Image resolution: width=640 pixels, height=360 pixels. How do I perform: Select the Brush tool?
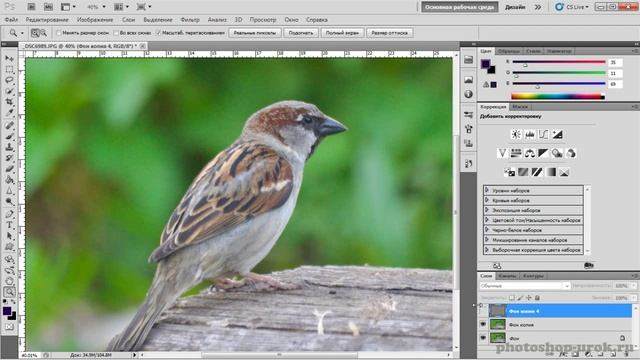(9, 136)
